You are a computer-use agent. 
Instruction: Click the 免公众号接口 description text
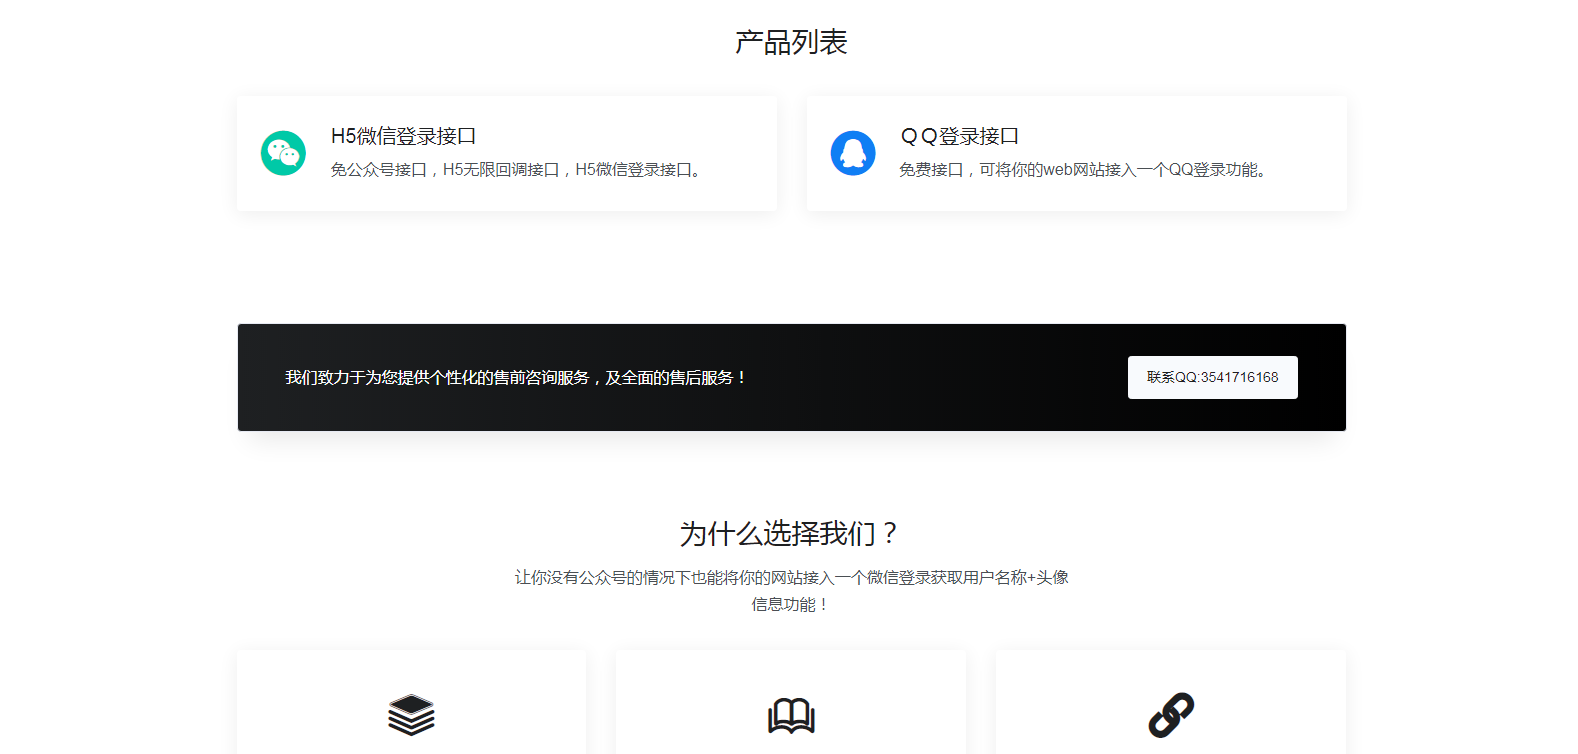click(x=519, y=170)
